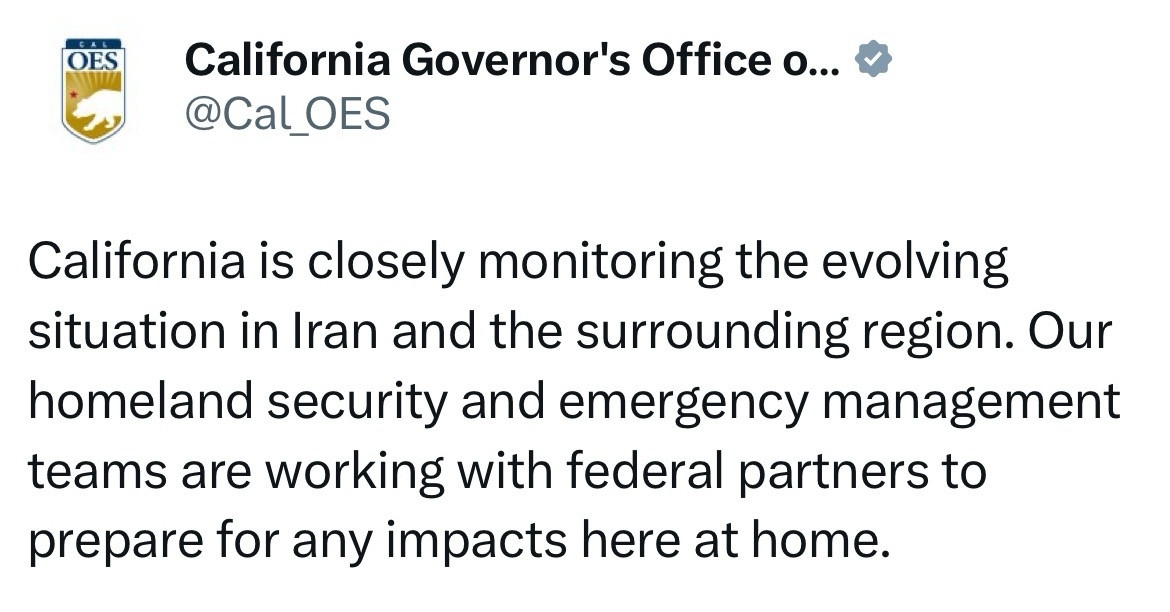
Task: Click the tweet's first word "California"
Action: [x=137, y=263]
